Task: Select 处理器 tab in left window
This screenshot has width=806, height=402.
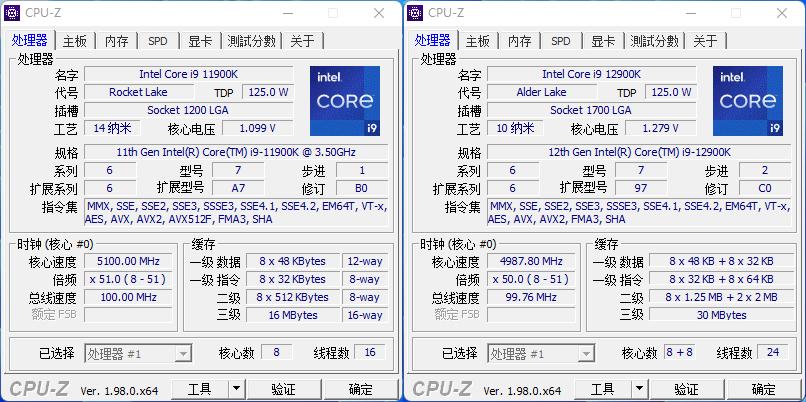Action: click(30, 40)
